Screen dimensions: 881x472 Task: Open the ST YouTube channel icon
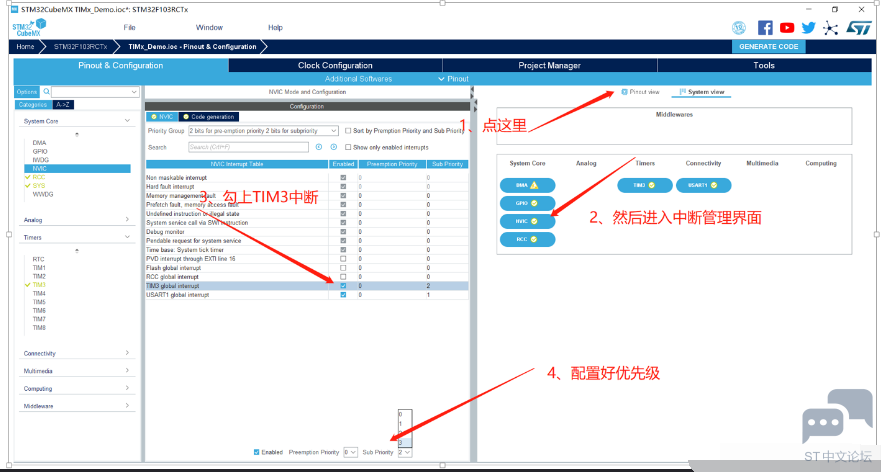click(x=787, y=28)
